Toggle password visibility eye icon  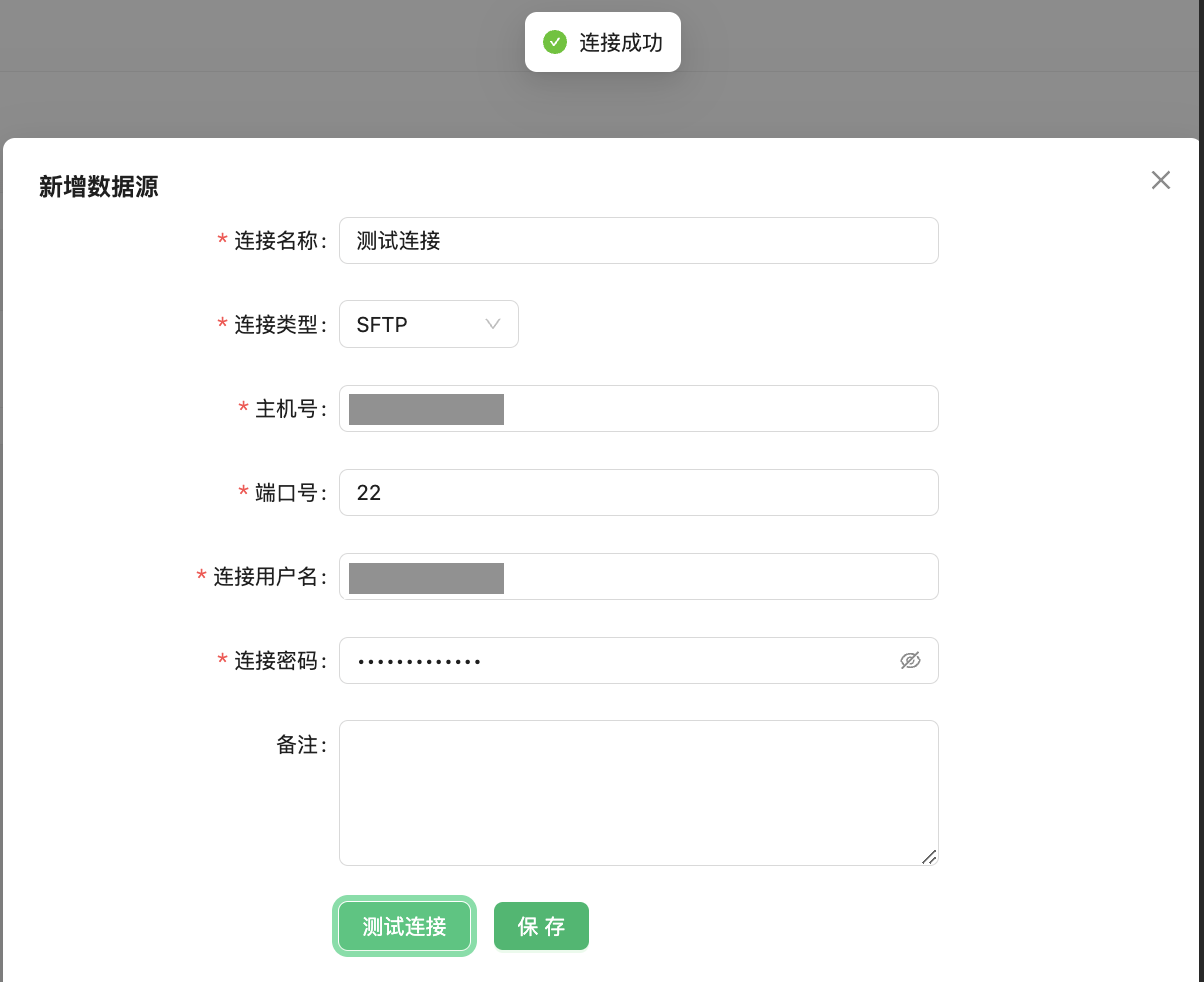click(909, 660)
